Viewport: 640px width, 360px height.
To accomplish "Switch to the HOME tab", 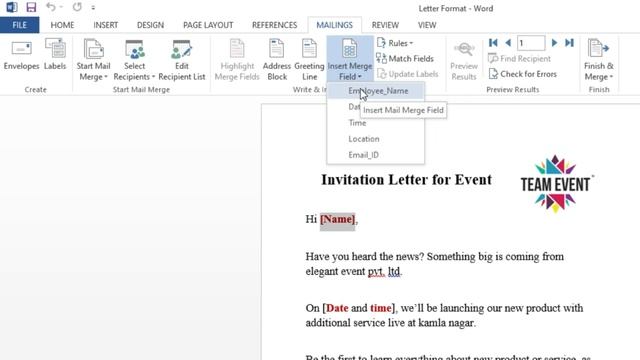I will pyautogui.click(x=62, y=25).
